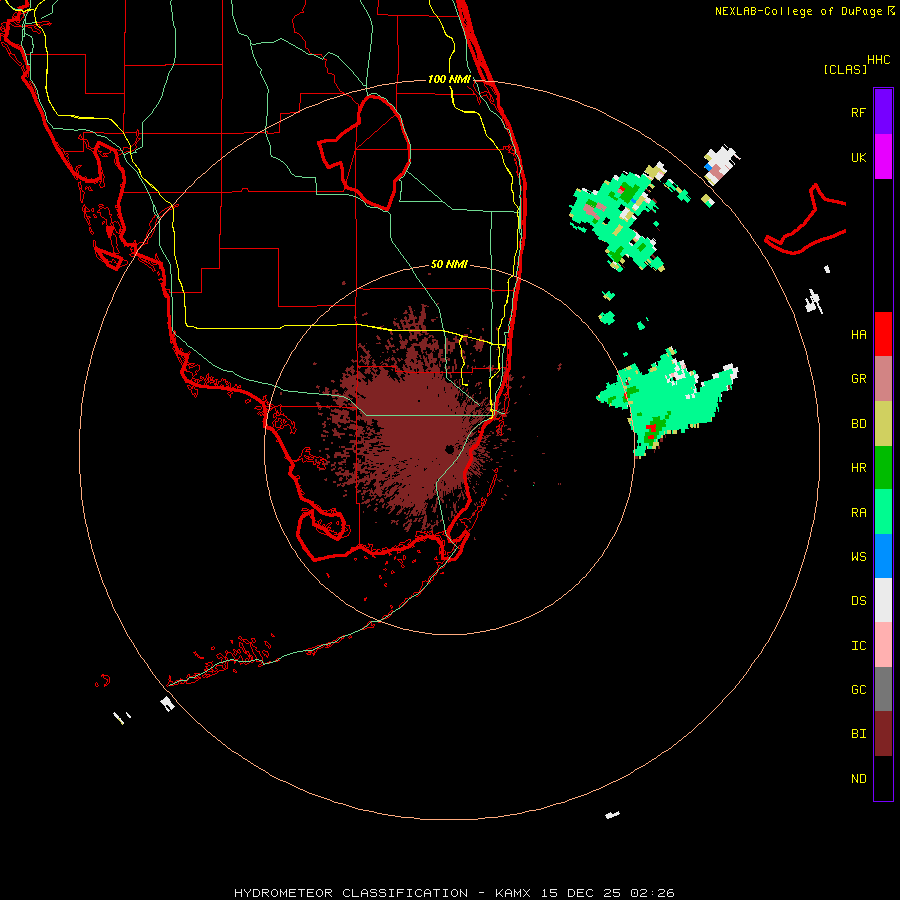
Task: Click the GC legend label
Action: pos(858,689)
